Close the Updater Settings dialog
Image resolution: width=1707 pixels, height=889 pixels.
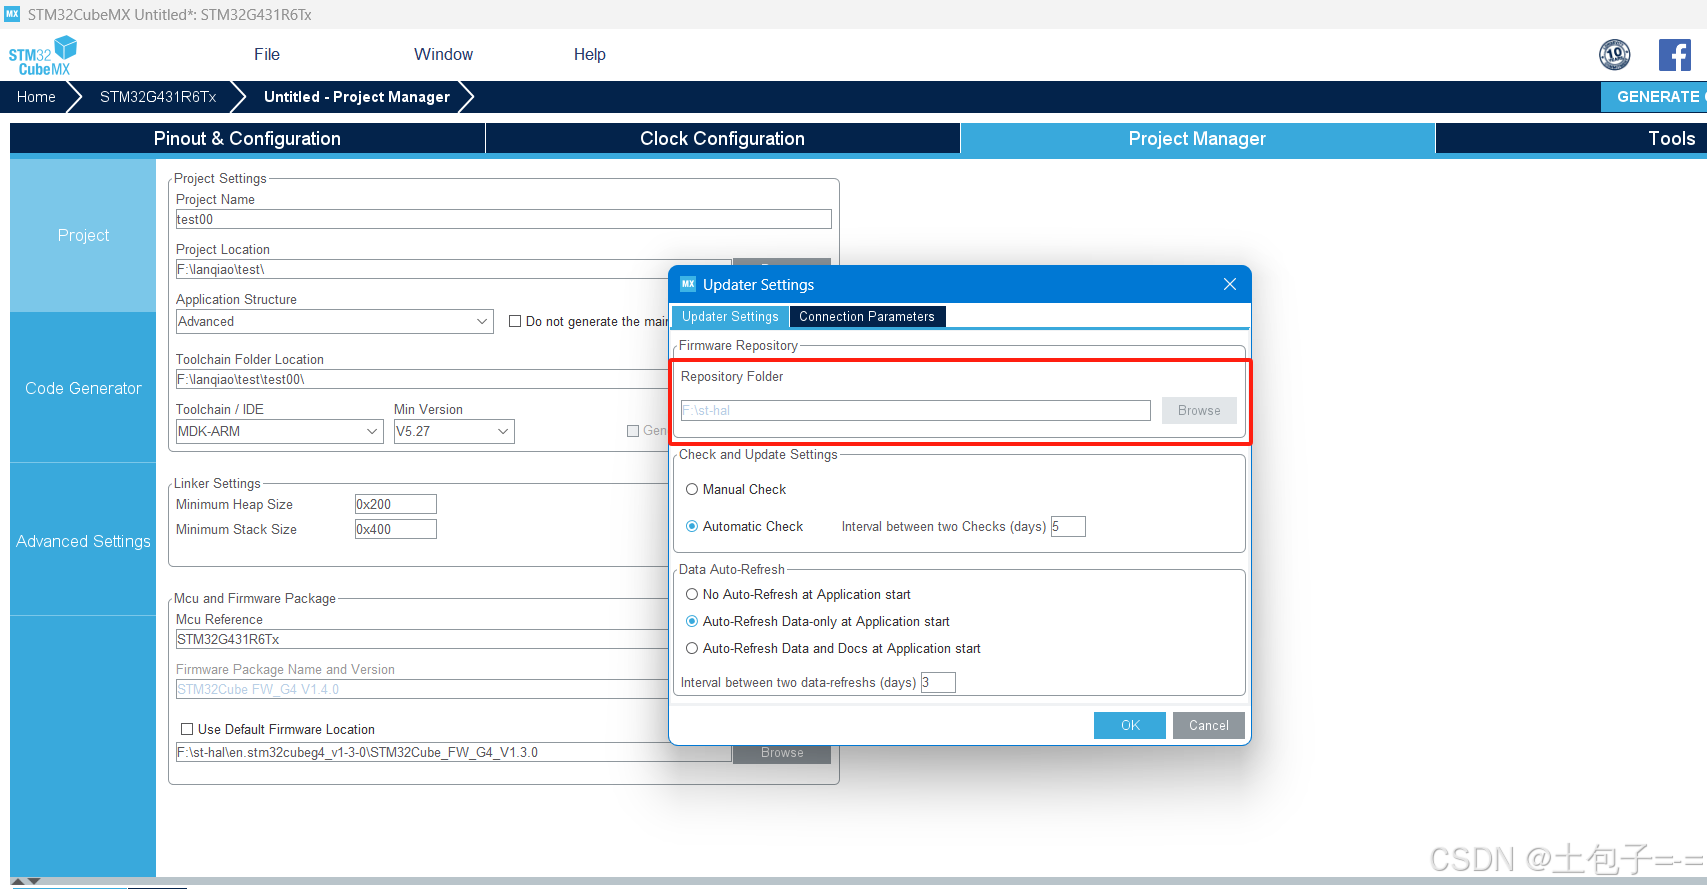1230,284
